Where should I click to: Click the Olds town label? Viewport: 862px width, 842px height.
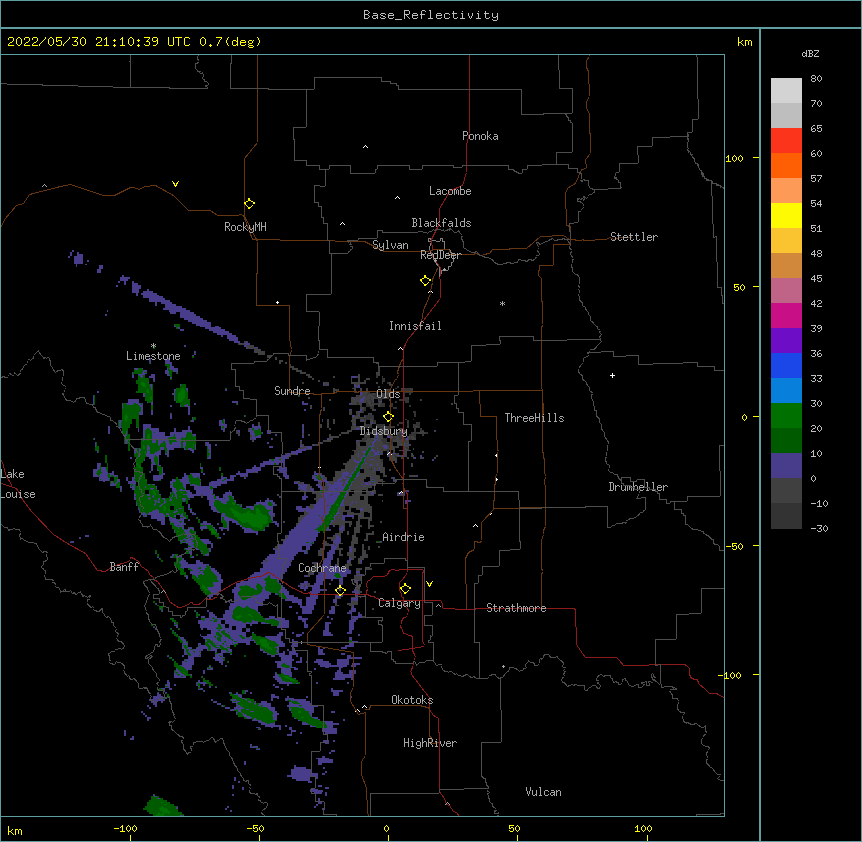pos(388,394)
